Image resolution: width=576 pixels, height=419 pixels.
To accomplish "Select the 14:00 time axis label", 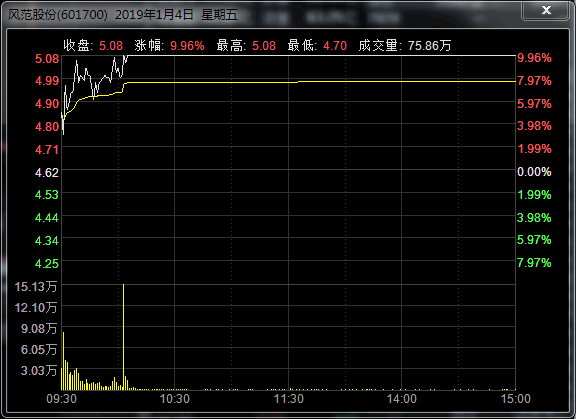I will (402, 399).
